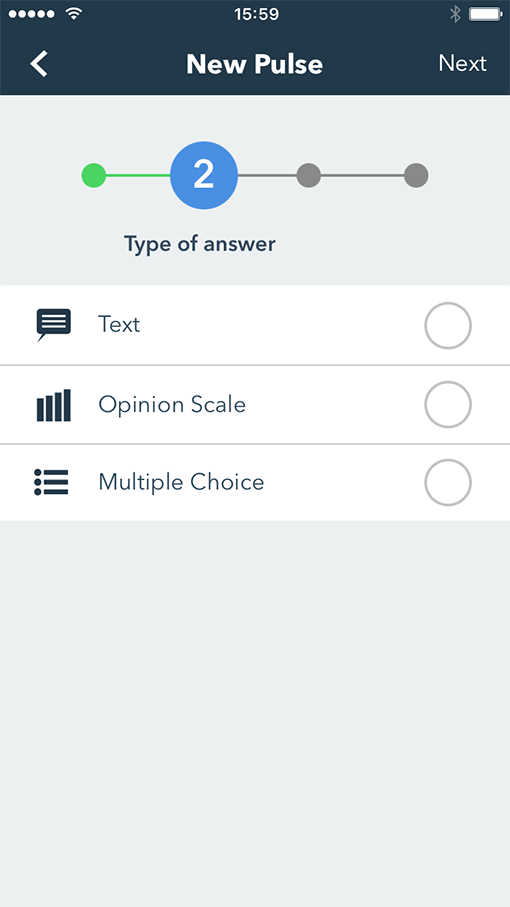
Task: Tap Next in the top bar
Action: 463,63
